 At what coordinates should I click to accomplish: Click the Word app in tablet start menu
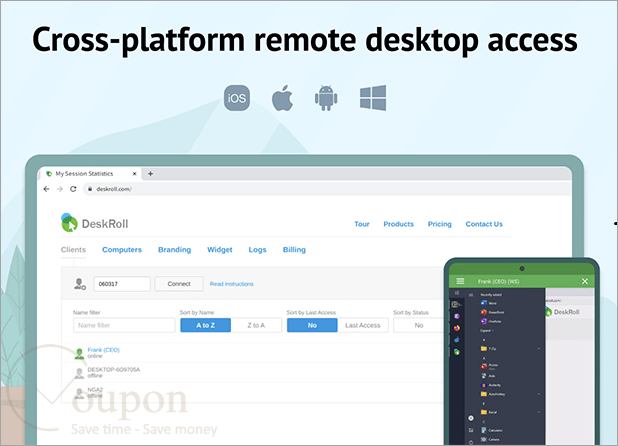488,303
